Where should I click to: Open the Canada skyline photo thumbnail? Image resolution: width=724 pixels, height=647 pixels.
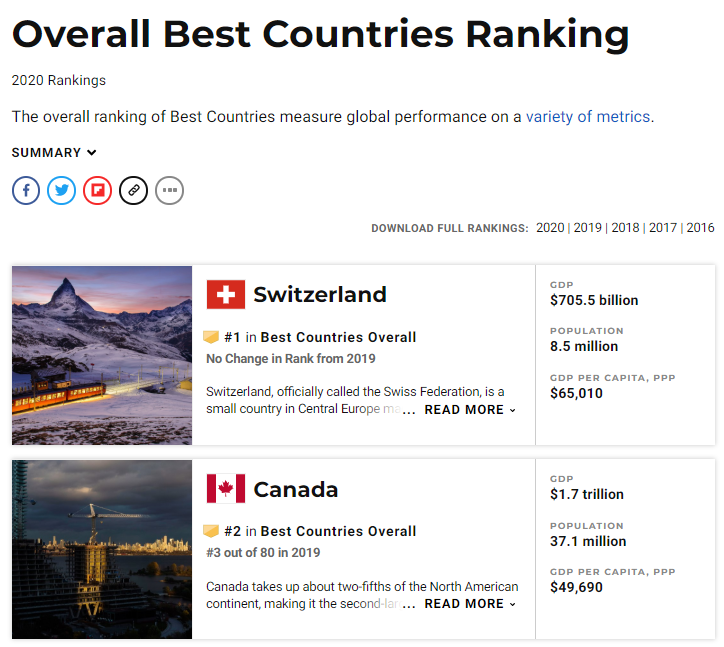pos(102,549)
